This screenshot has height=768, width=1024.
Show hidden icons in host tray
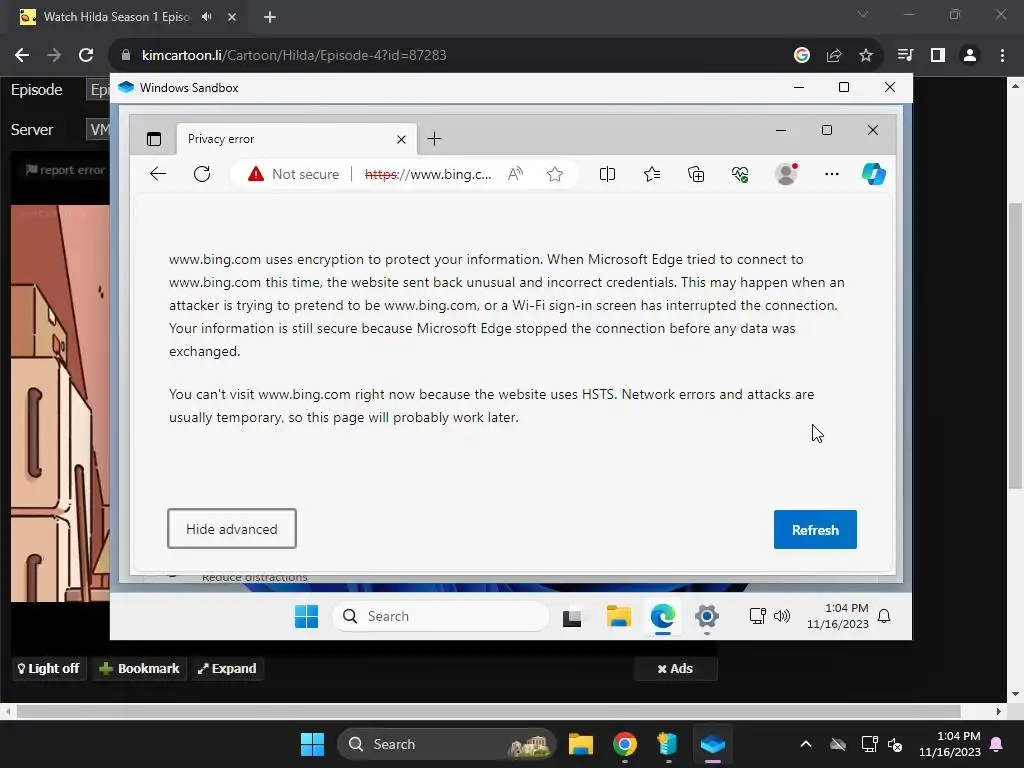pos(806,744)
